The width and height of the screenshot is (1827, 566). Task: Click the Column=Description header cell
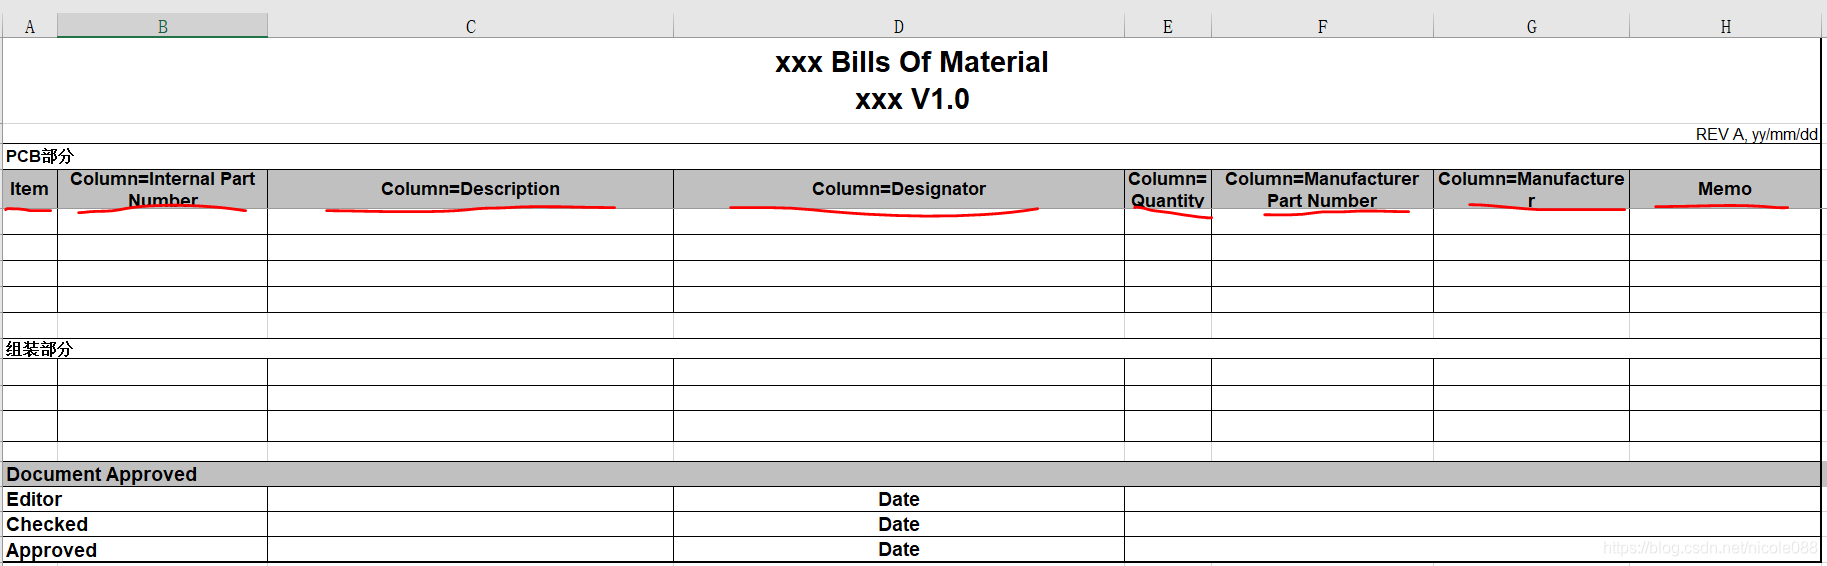pyautogui.click(x=470, y=189)
